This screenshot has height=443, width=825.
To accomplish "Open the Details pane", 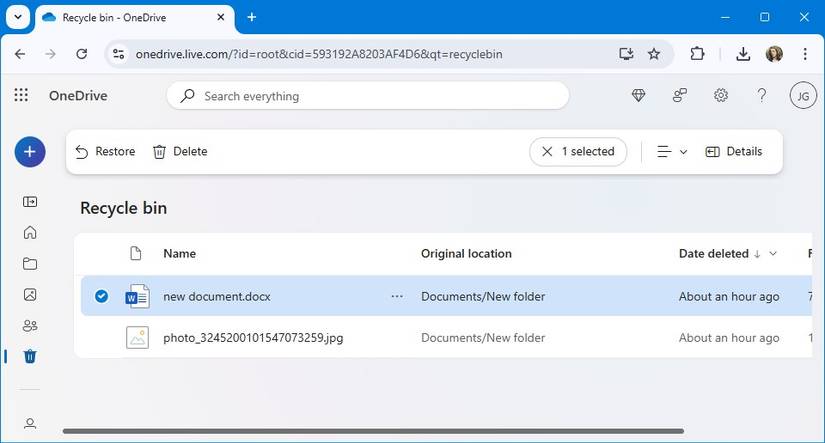I will click(x=733, y=152).
